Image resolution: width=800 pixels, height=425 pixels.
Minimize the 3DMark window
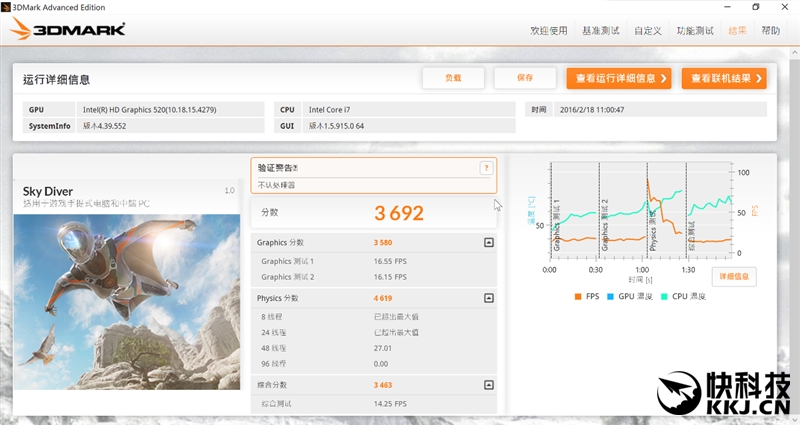[728, 7]
